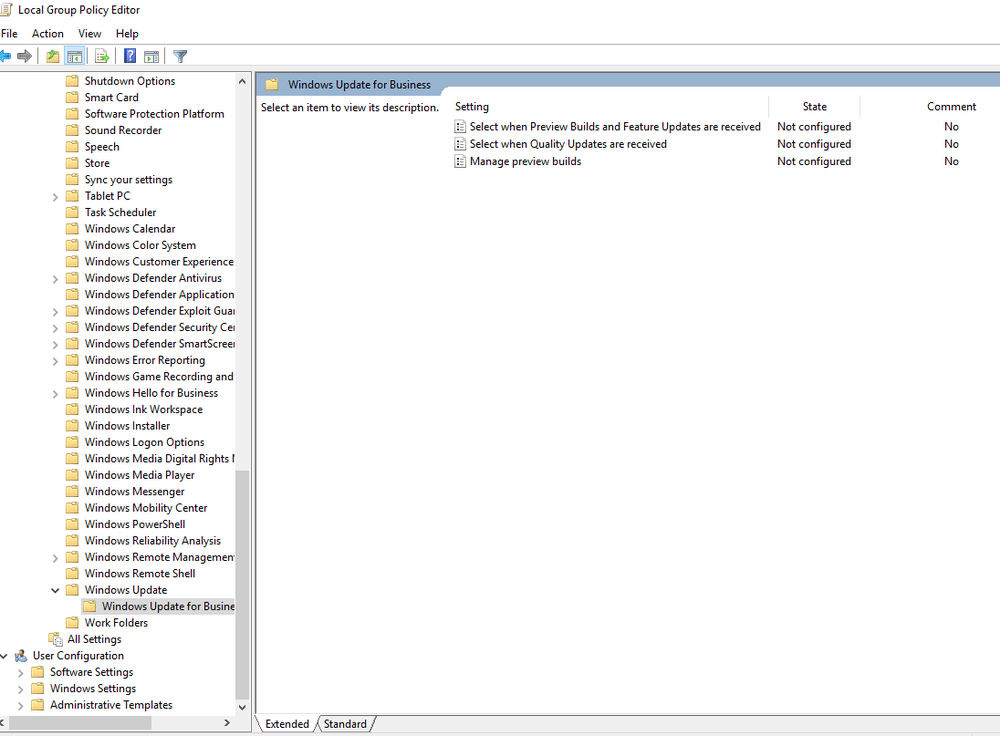Screen dimensions: 1000x736
Task: Open the Help menu
Action: 127,33
